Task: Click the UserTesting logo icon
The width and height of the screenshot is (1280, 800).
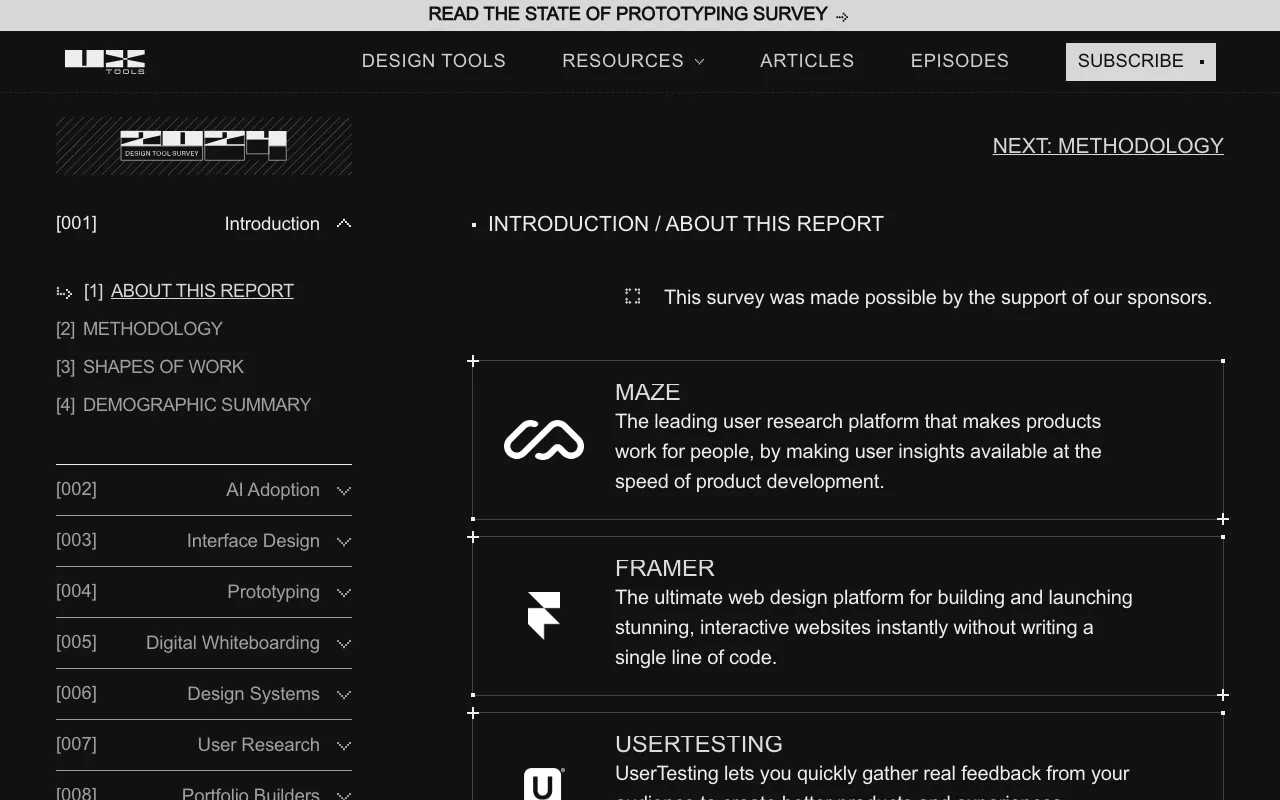Action: pos(544,784)
